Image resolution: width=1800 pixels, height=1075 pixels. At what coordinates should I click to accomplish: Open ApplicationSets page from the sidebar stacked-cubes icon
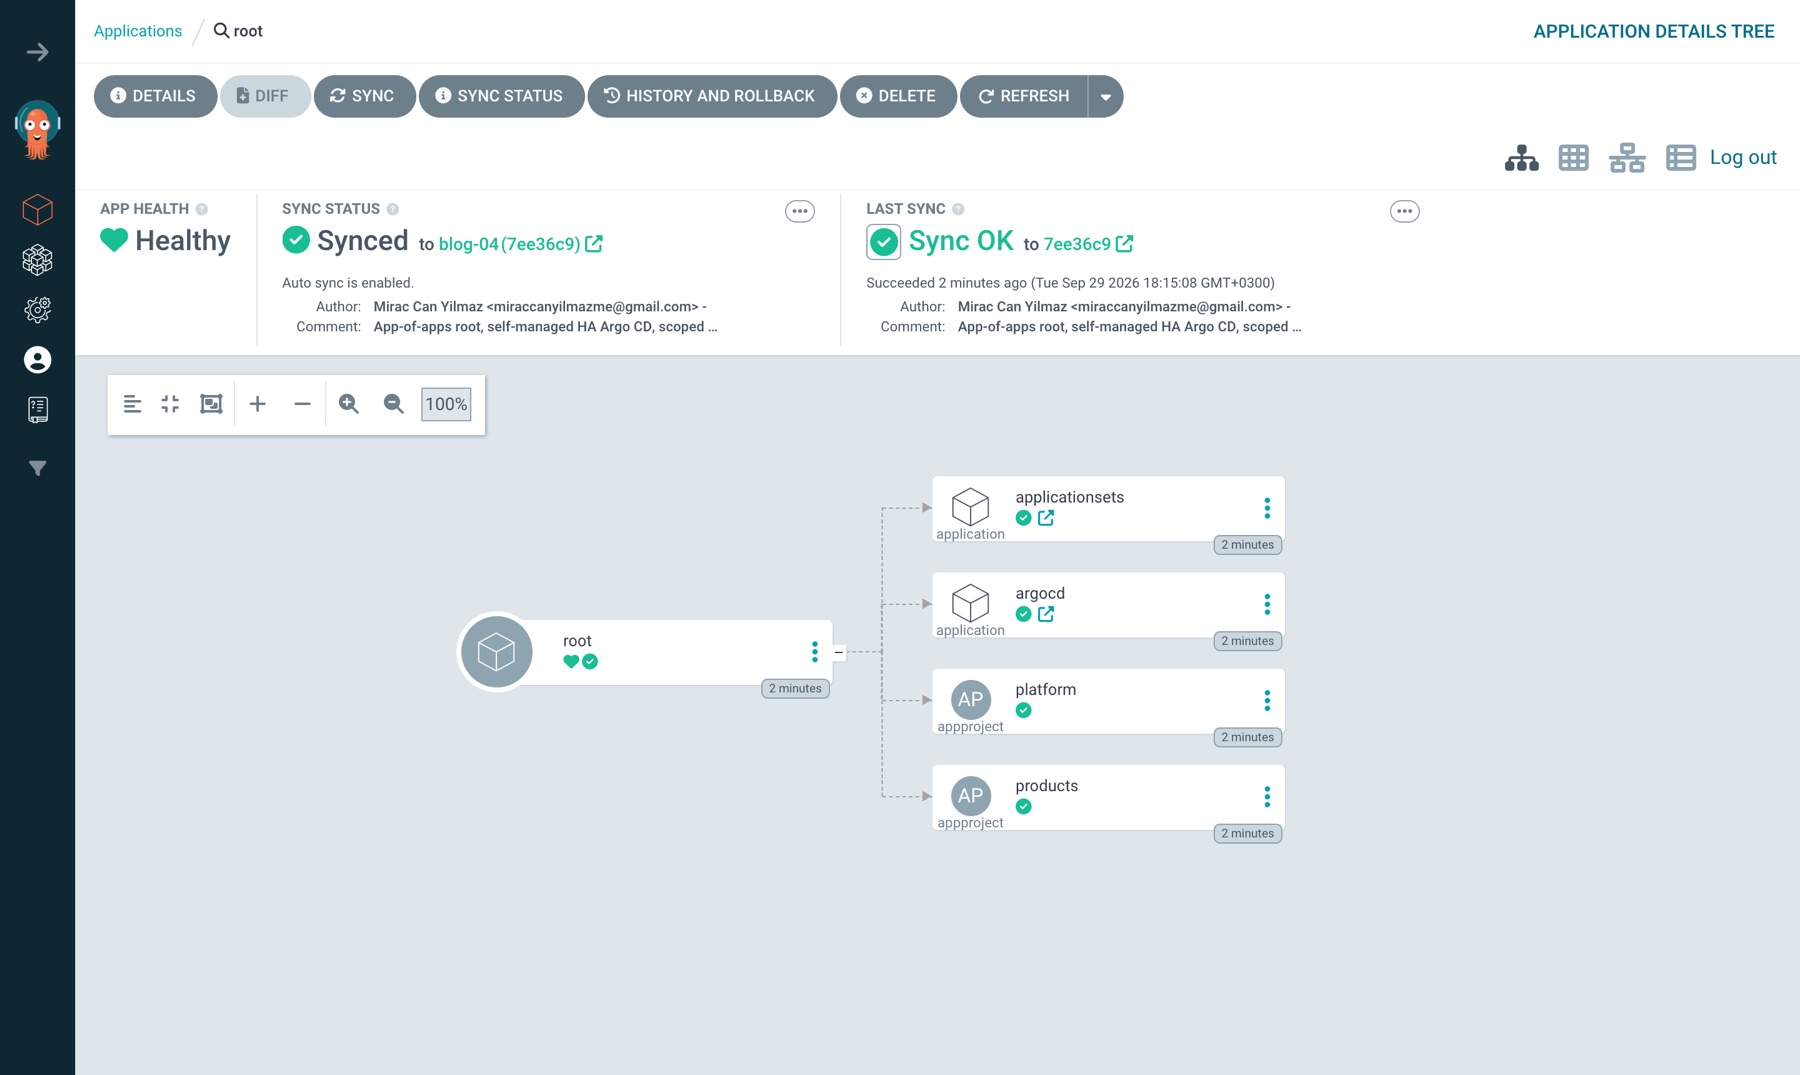(x=37, y=260)
